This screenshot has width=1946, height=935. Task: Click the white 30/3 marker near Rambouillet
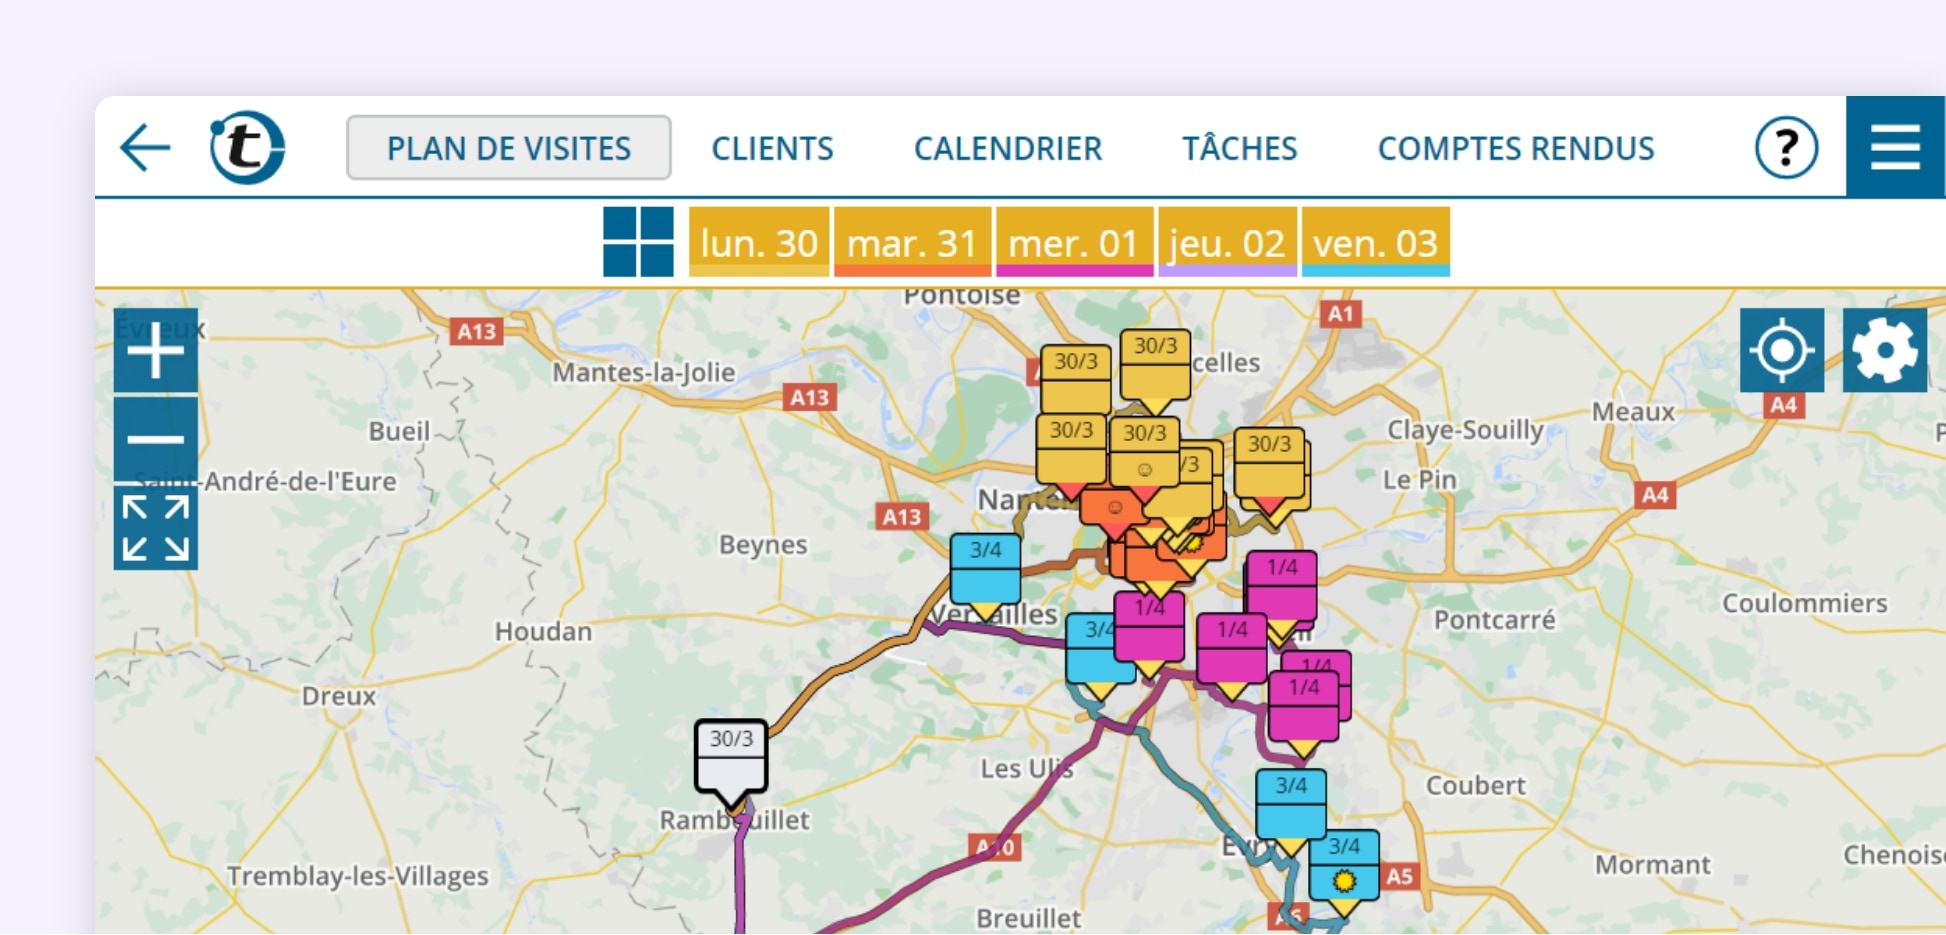click(x=731, y=758)
